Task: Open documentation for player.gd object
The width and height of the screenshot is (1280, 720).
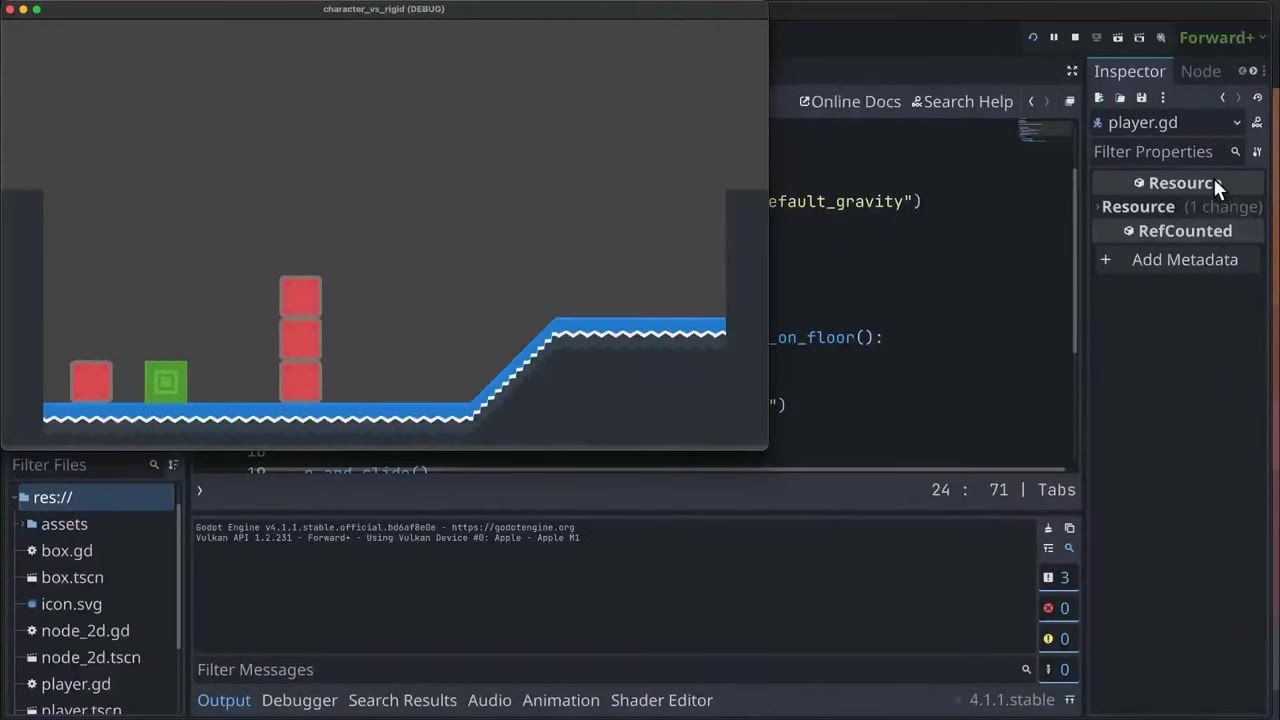Action: [1257, 122]
